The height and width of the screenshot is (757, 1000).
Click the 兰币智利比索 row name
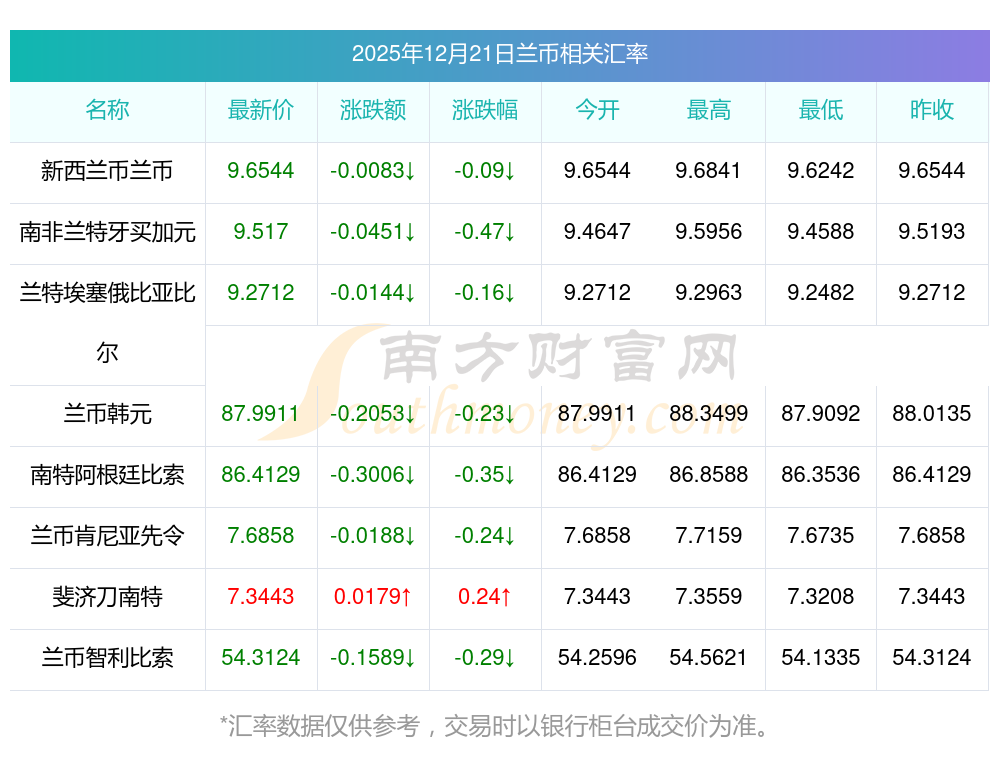(x=107, y=658)
